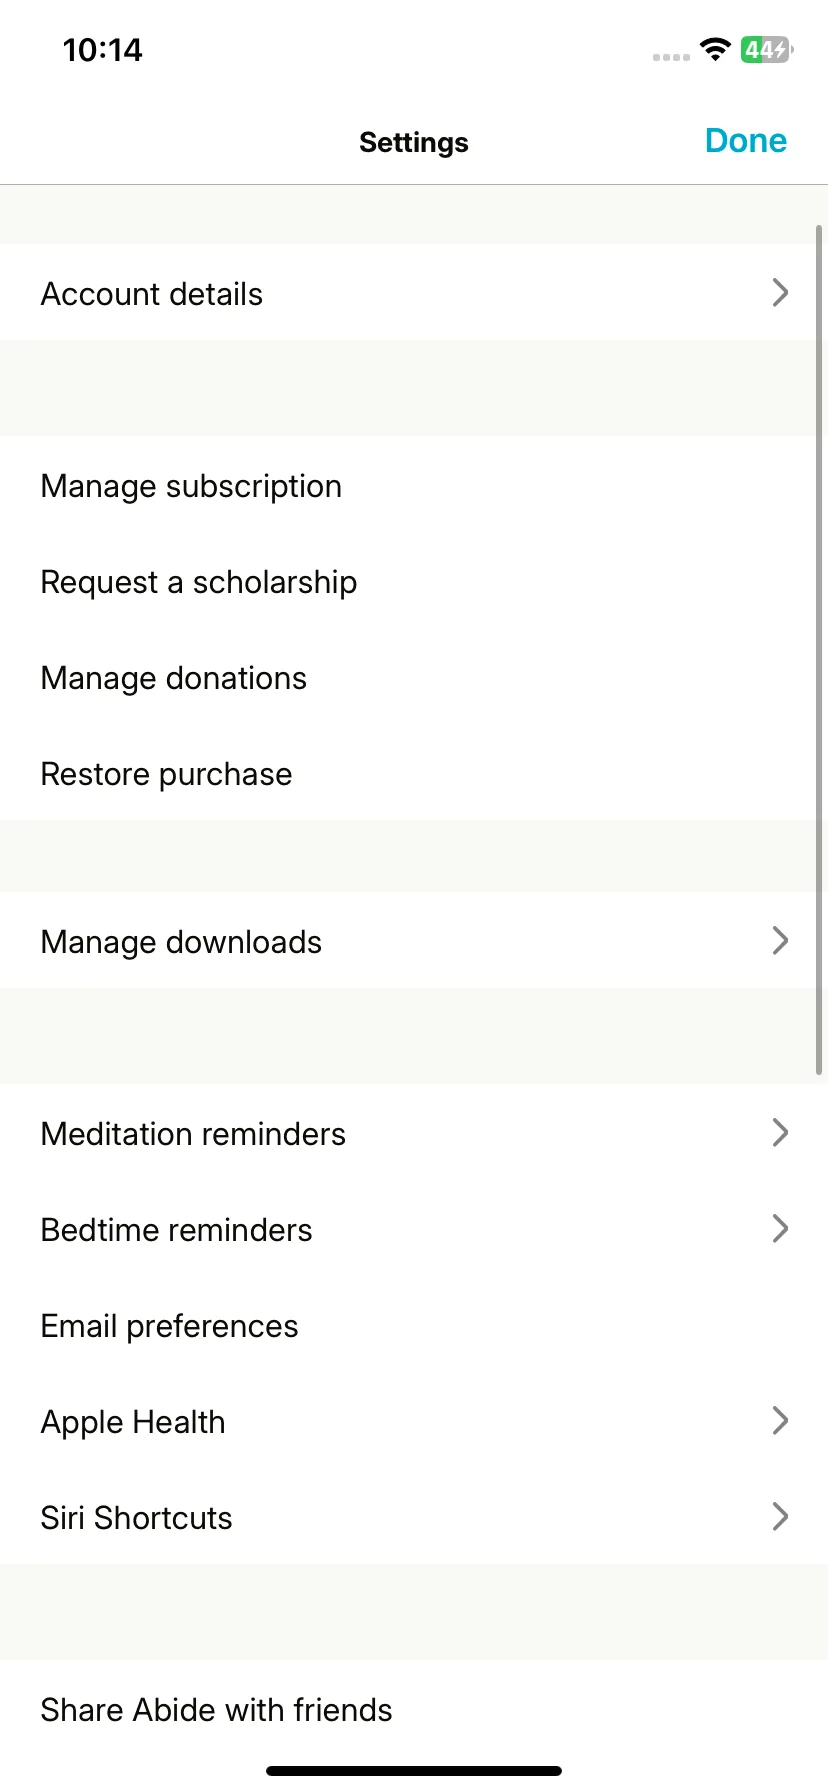Tap the Done button
Viewport: 828px width, 1792px height.
[745, 141]
